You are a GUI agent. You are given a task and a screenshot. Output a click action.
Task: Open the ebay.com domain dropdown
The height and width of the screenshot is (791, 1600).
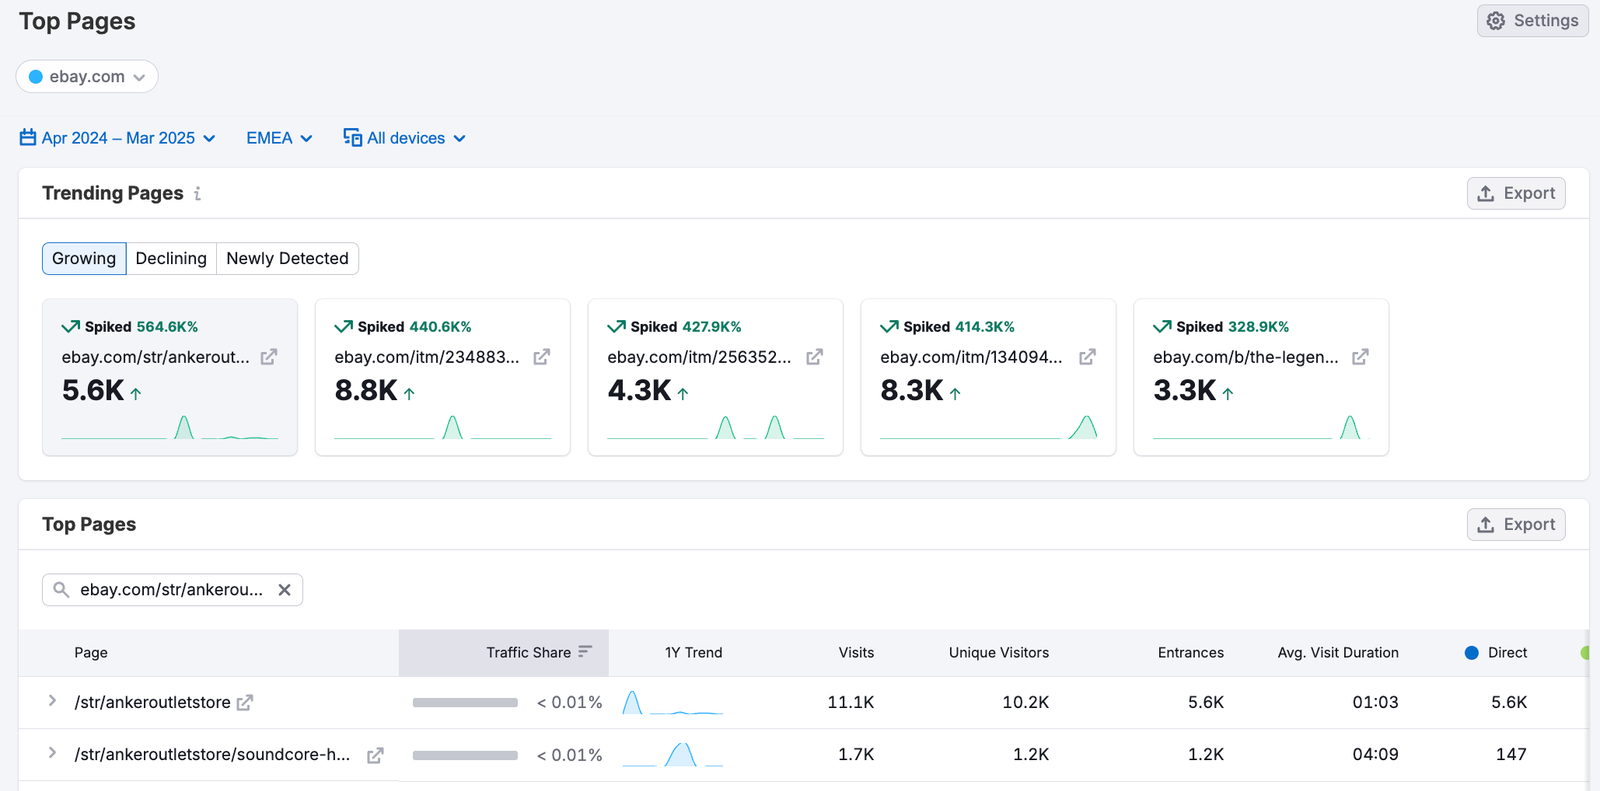tap(87, 77)
